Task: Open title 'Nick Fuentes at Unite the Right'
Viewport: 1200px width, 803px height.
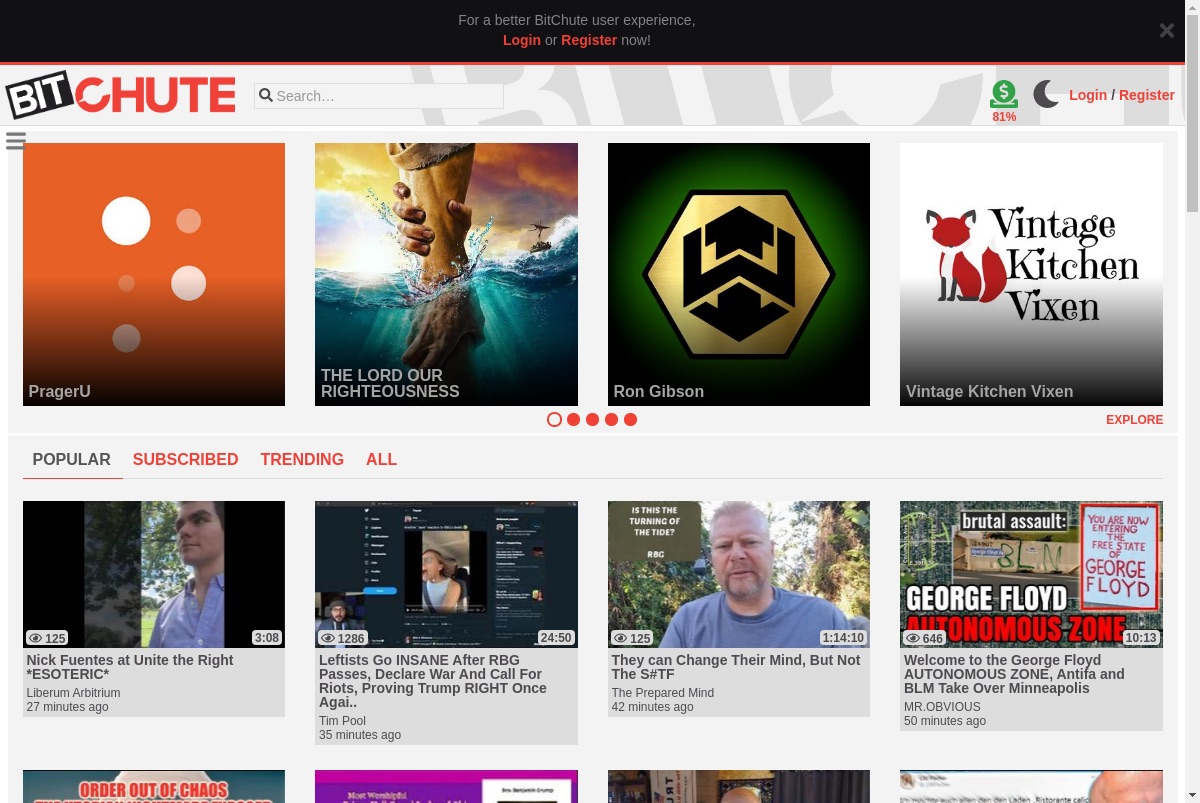Action: click(130, 667)
